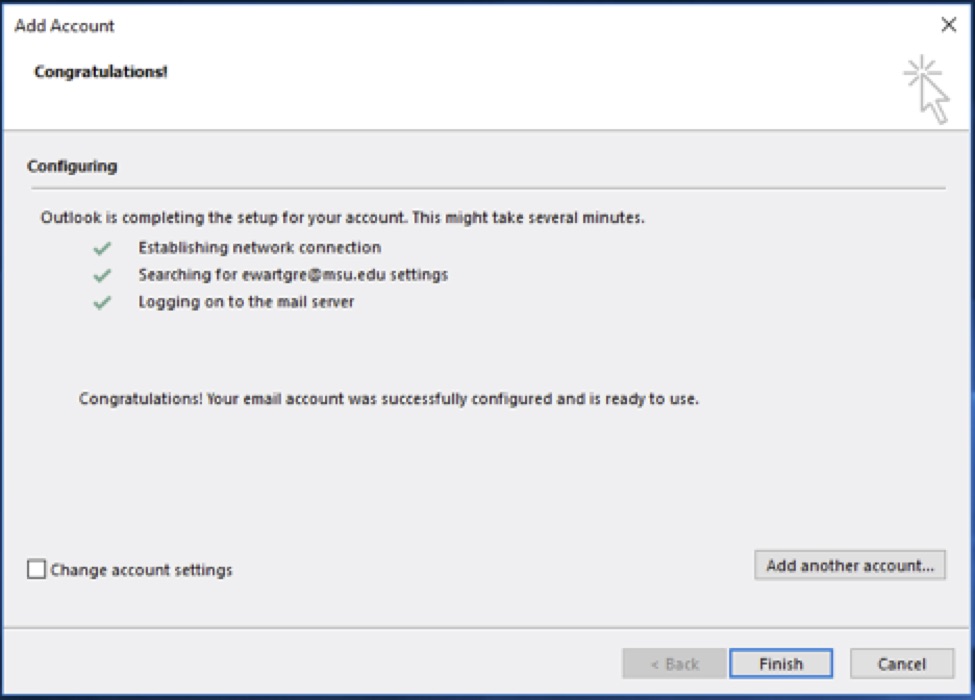Click the Add Account title bar text
Image resolution: width=975 pixels, height=700 pixels.
pos(64,26)
